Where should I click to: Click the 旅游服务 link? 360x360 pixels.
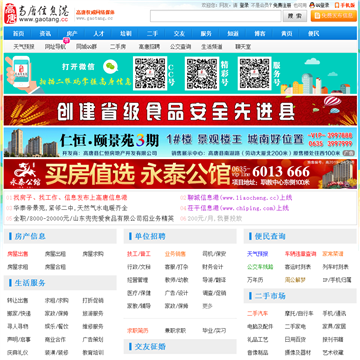click(93, 314)
